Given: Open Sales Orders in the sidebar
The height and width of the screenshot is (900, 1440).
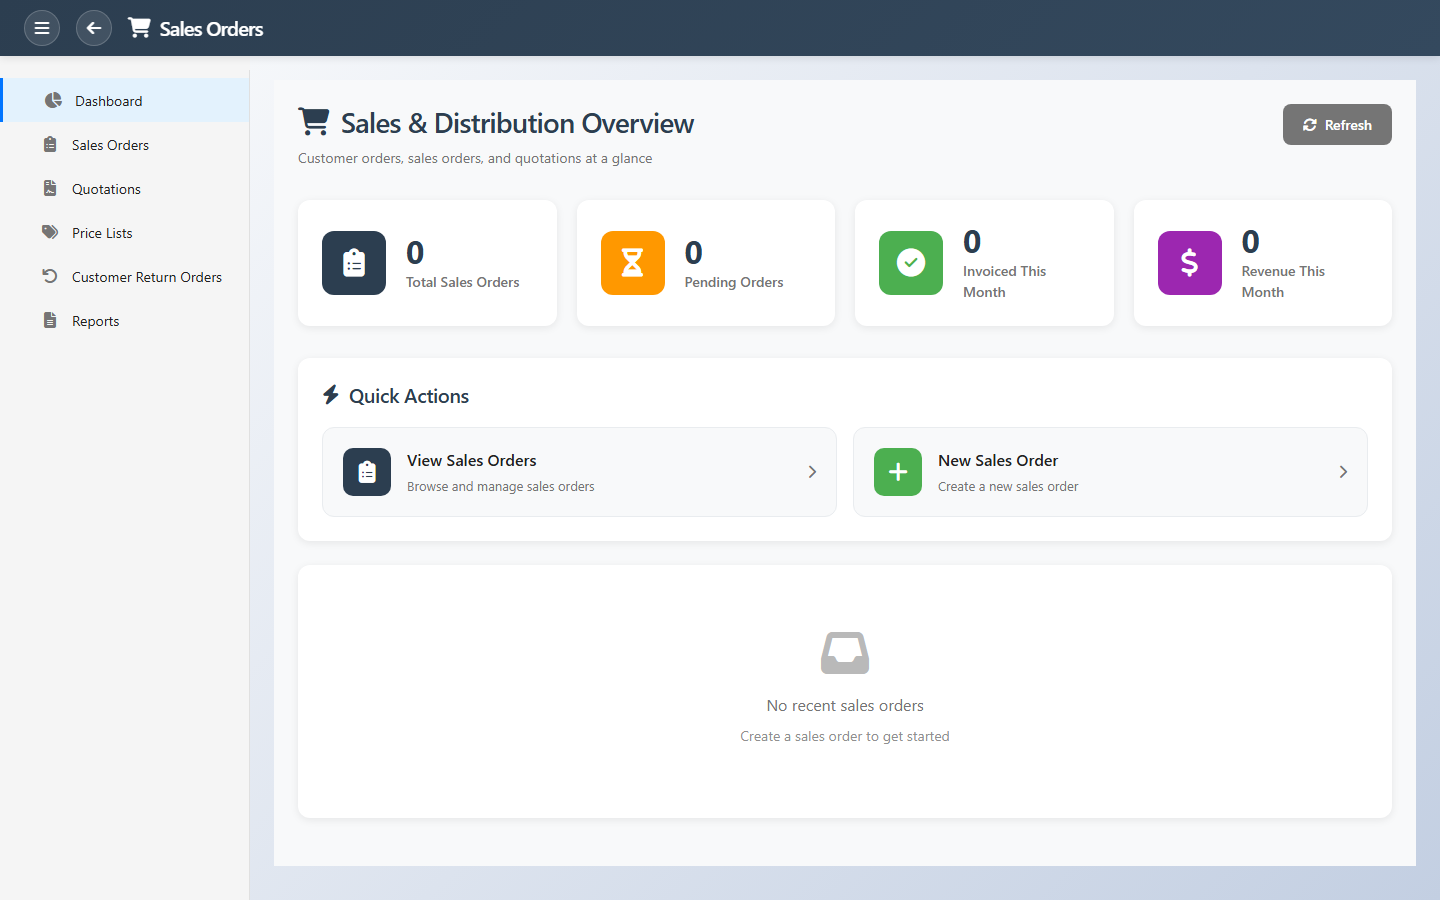Looking at the screenshot, I should 110,145.
